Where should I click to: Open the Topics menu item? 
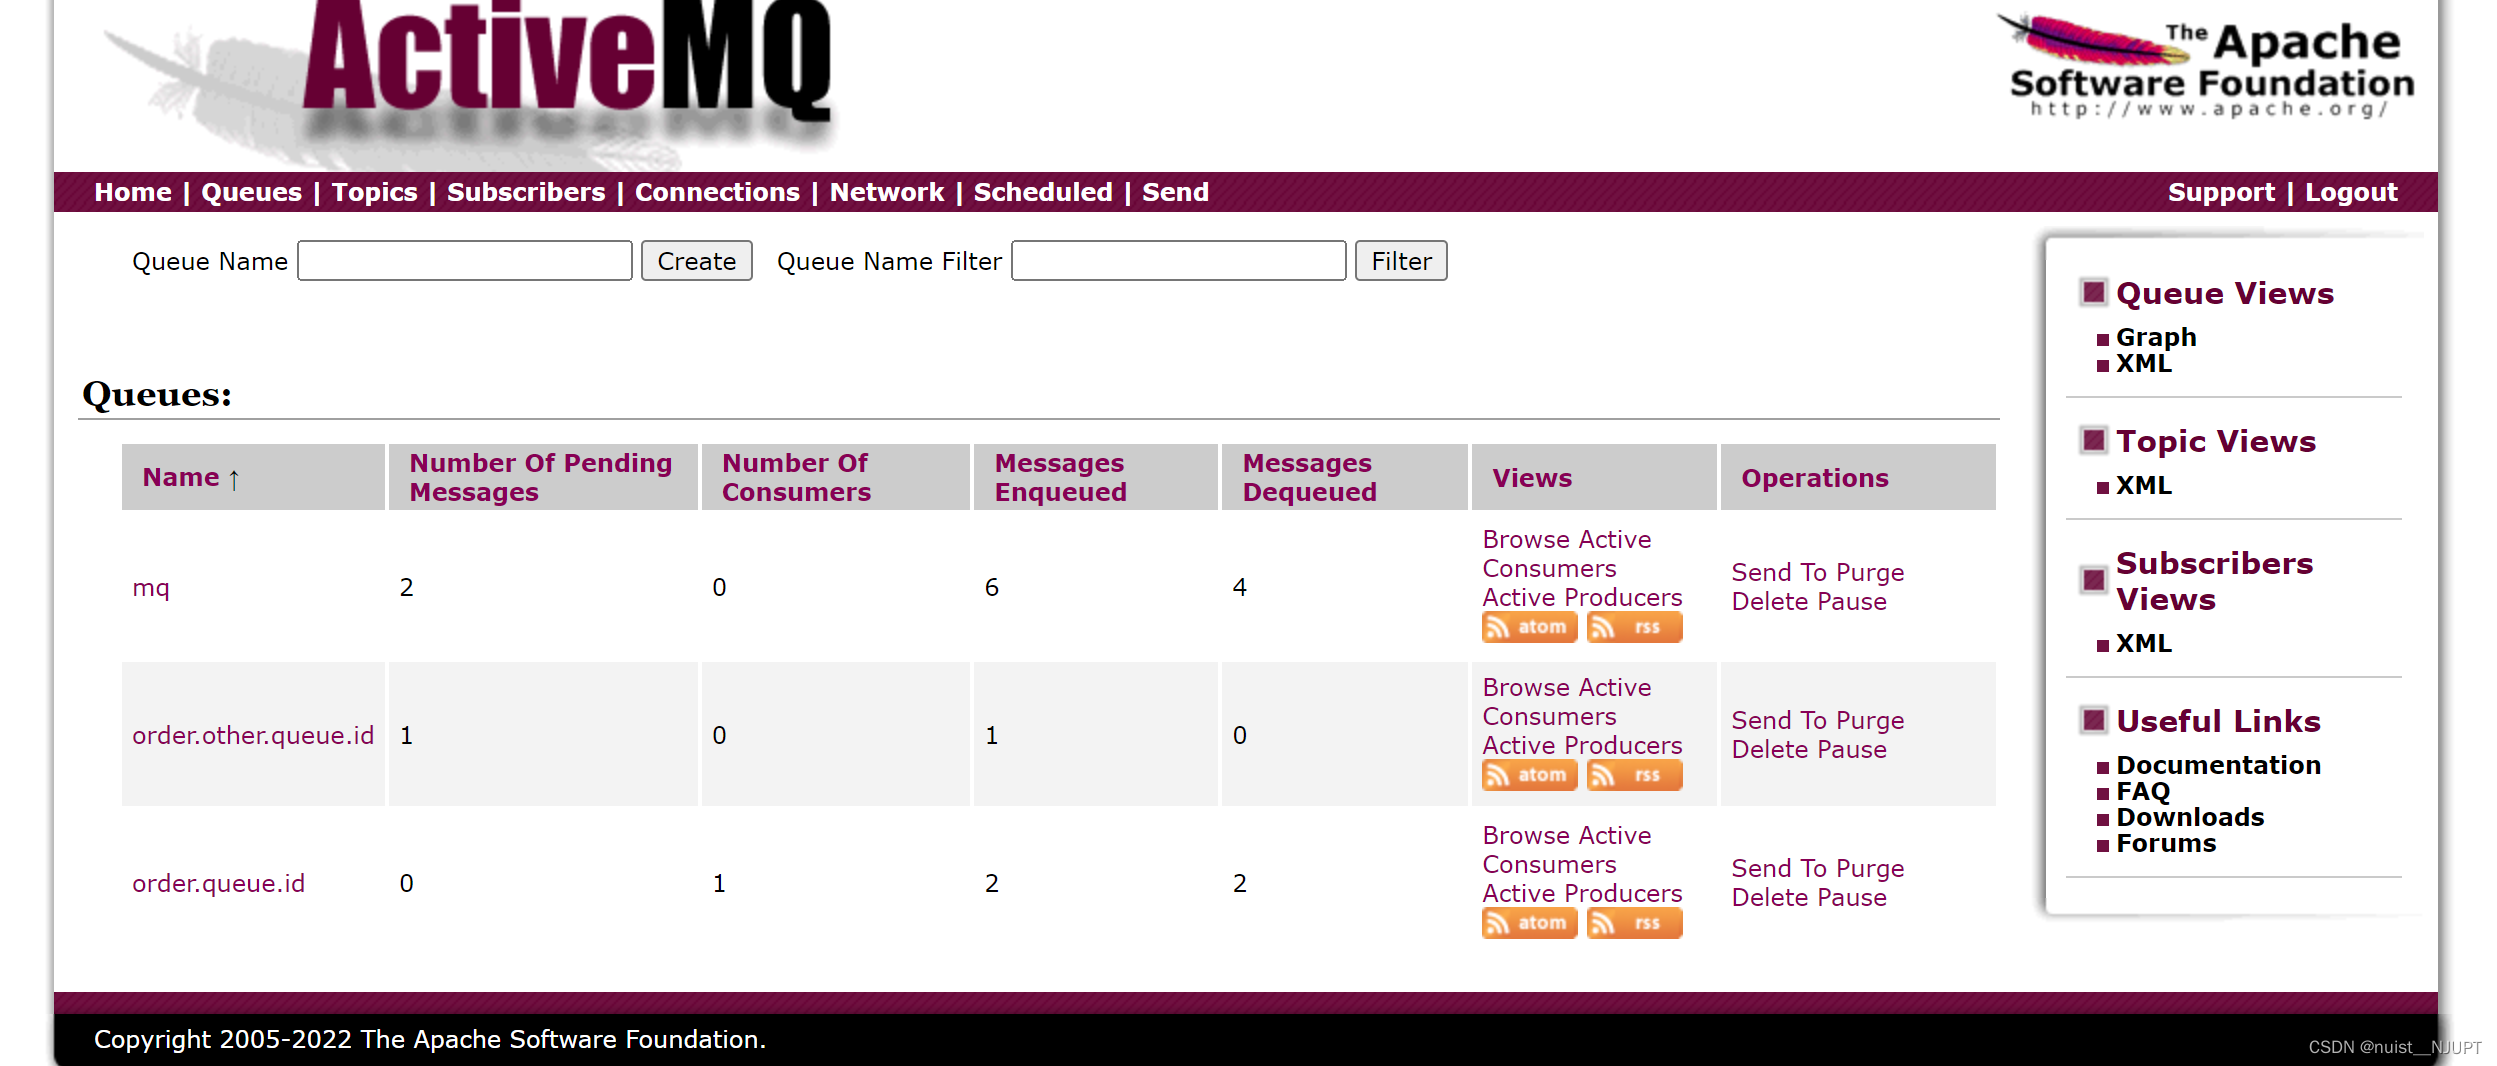pyautogui.click(x=374, y=192)
